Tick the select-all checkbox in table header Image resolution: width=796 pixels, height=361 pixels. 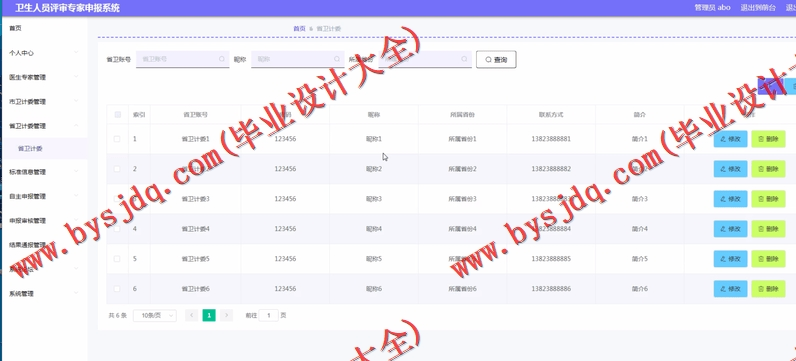[117, 115]
